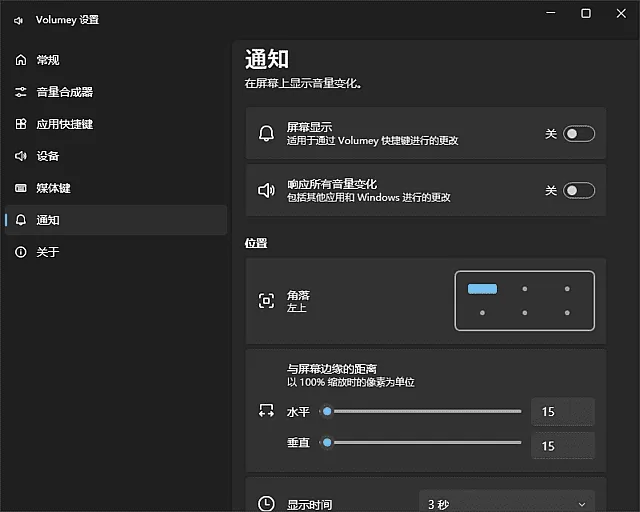
Task: Click the bell icon in 屏幕显示 card
Action: [x=267, y=134]
